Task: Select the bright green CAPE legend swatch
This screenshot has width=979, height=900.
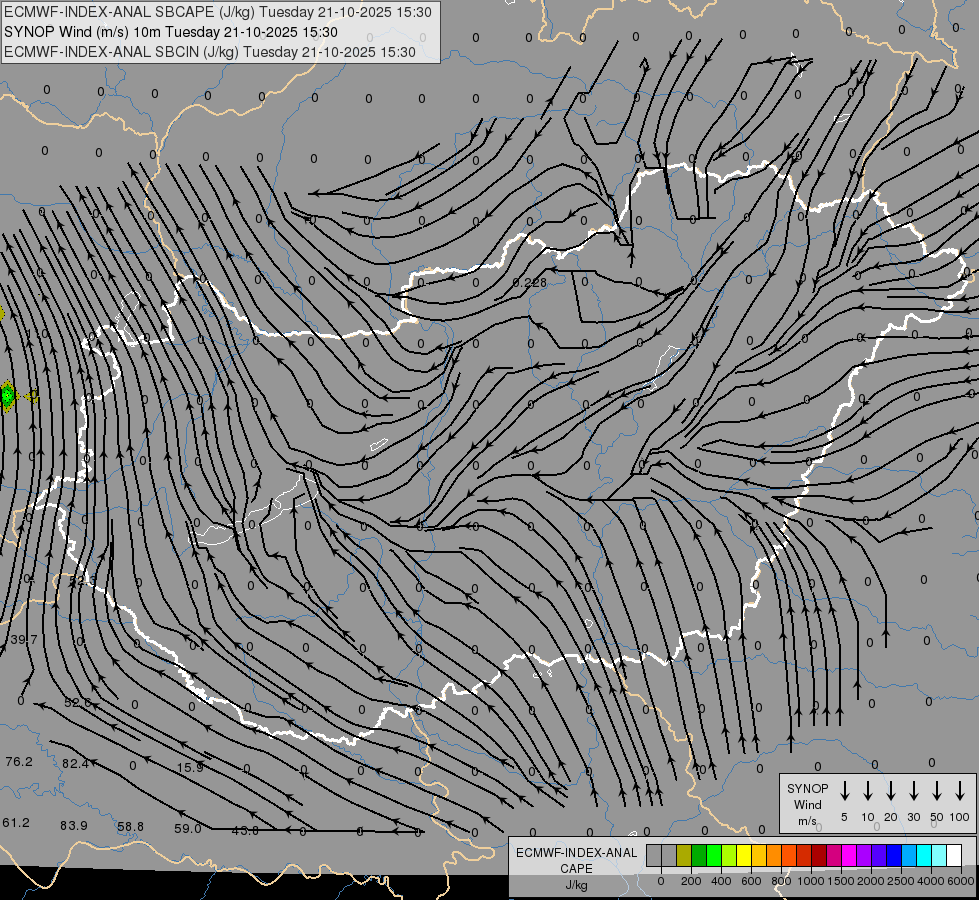Action: tap(714, 855)
